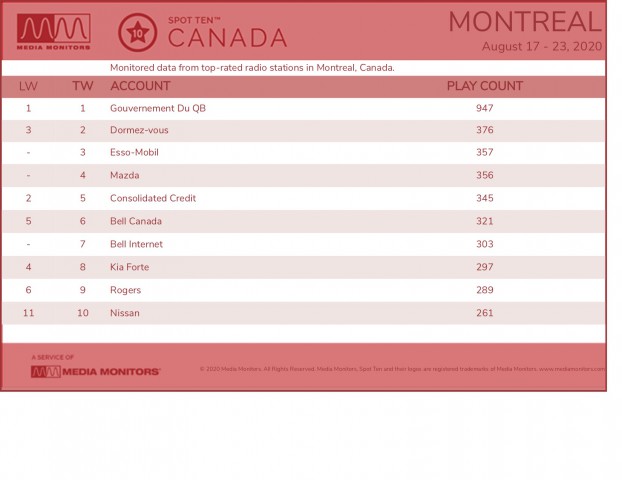The width and height of the screenshot is (622, 480).
Task: Click the Dormez-vous account entry
Action: coord(139,130)
